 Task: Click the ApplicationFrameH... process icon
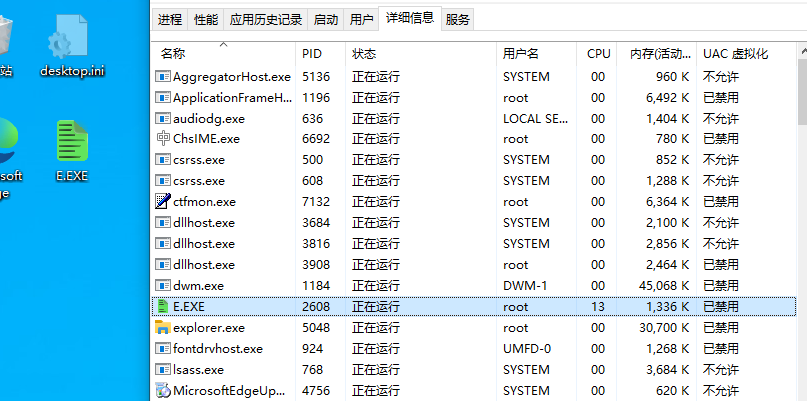163,97
